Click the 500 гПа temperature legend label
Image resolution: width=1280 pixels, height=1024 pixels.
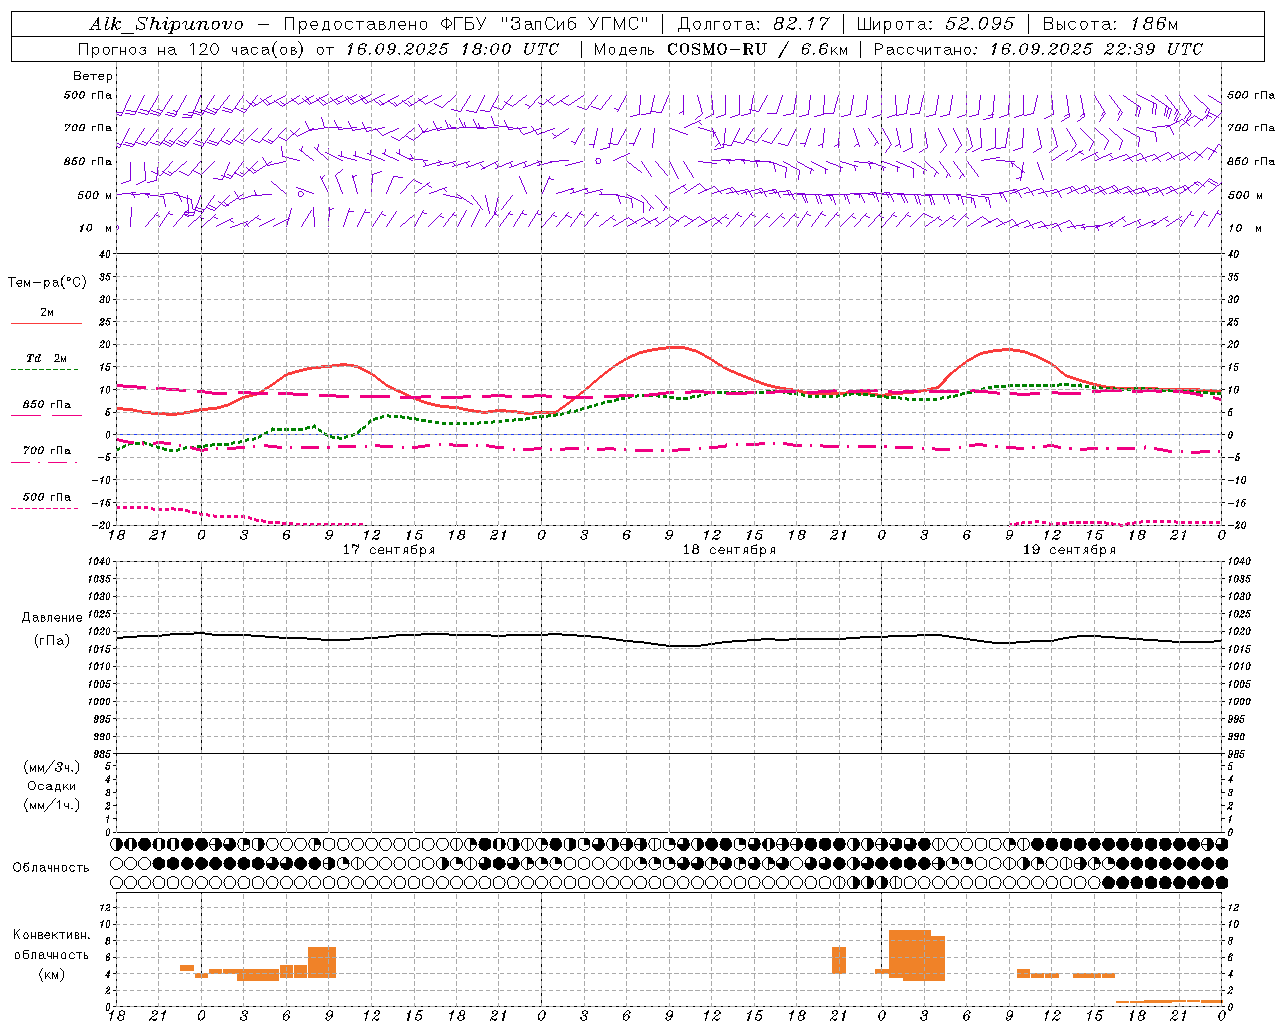pos(47,497)
